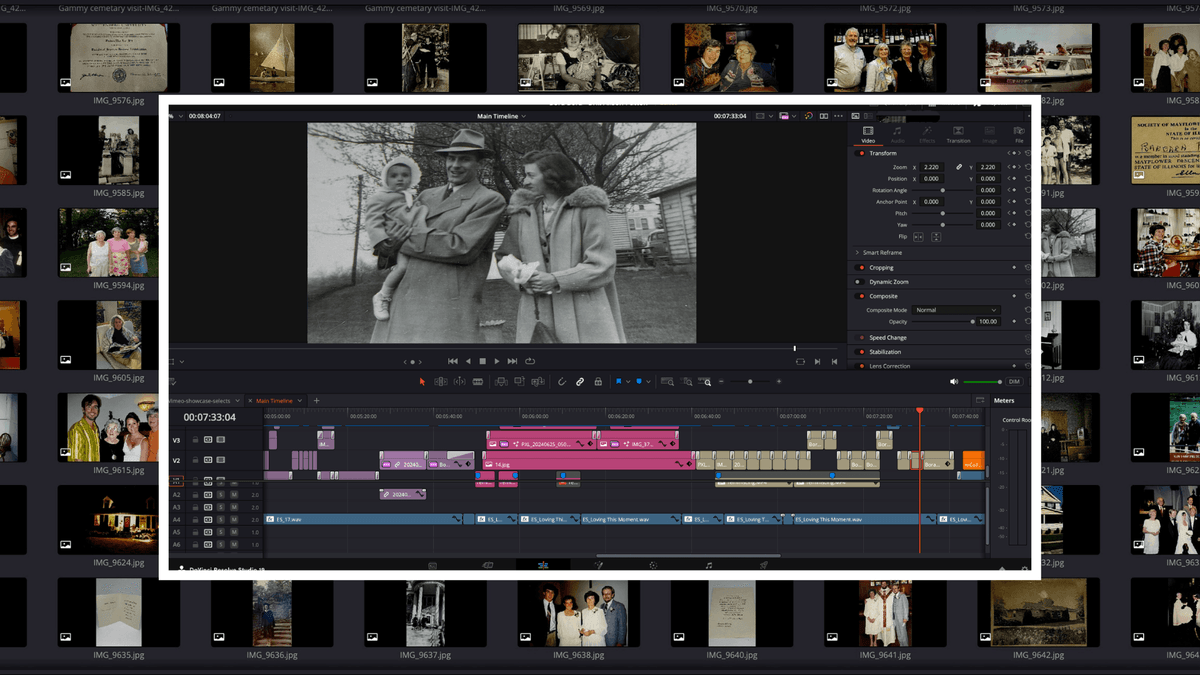Click the Custom Zoom icon
This screenshot has width=1200, height=675.
click(x=704, y=381)
